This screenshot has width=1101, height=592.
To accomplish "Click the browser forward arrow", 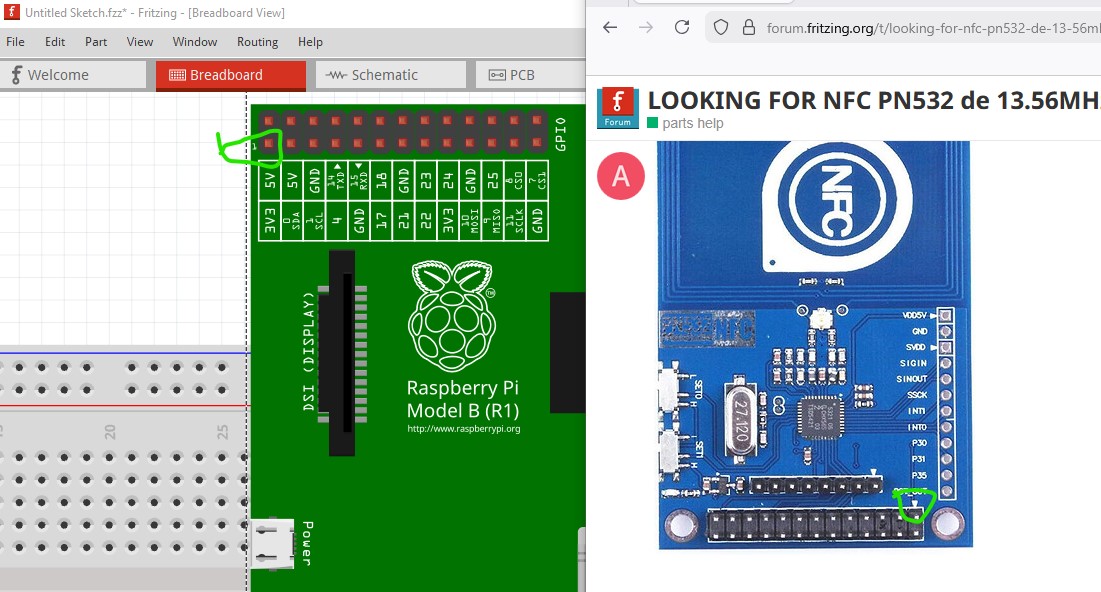I will click(646, 27).
